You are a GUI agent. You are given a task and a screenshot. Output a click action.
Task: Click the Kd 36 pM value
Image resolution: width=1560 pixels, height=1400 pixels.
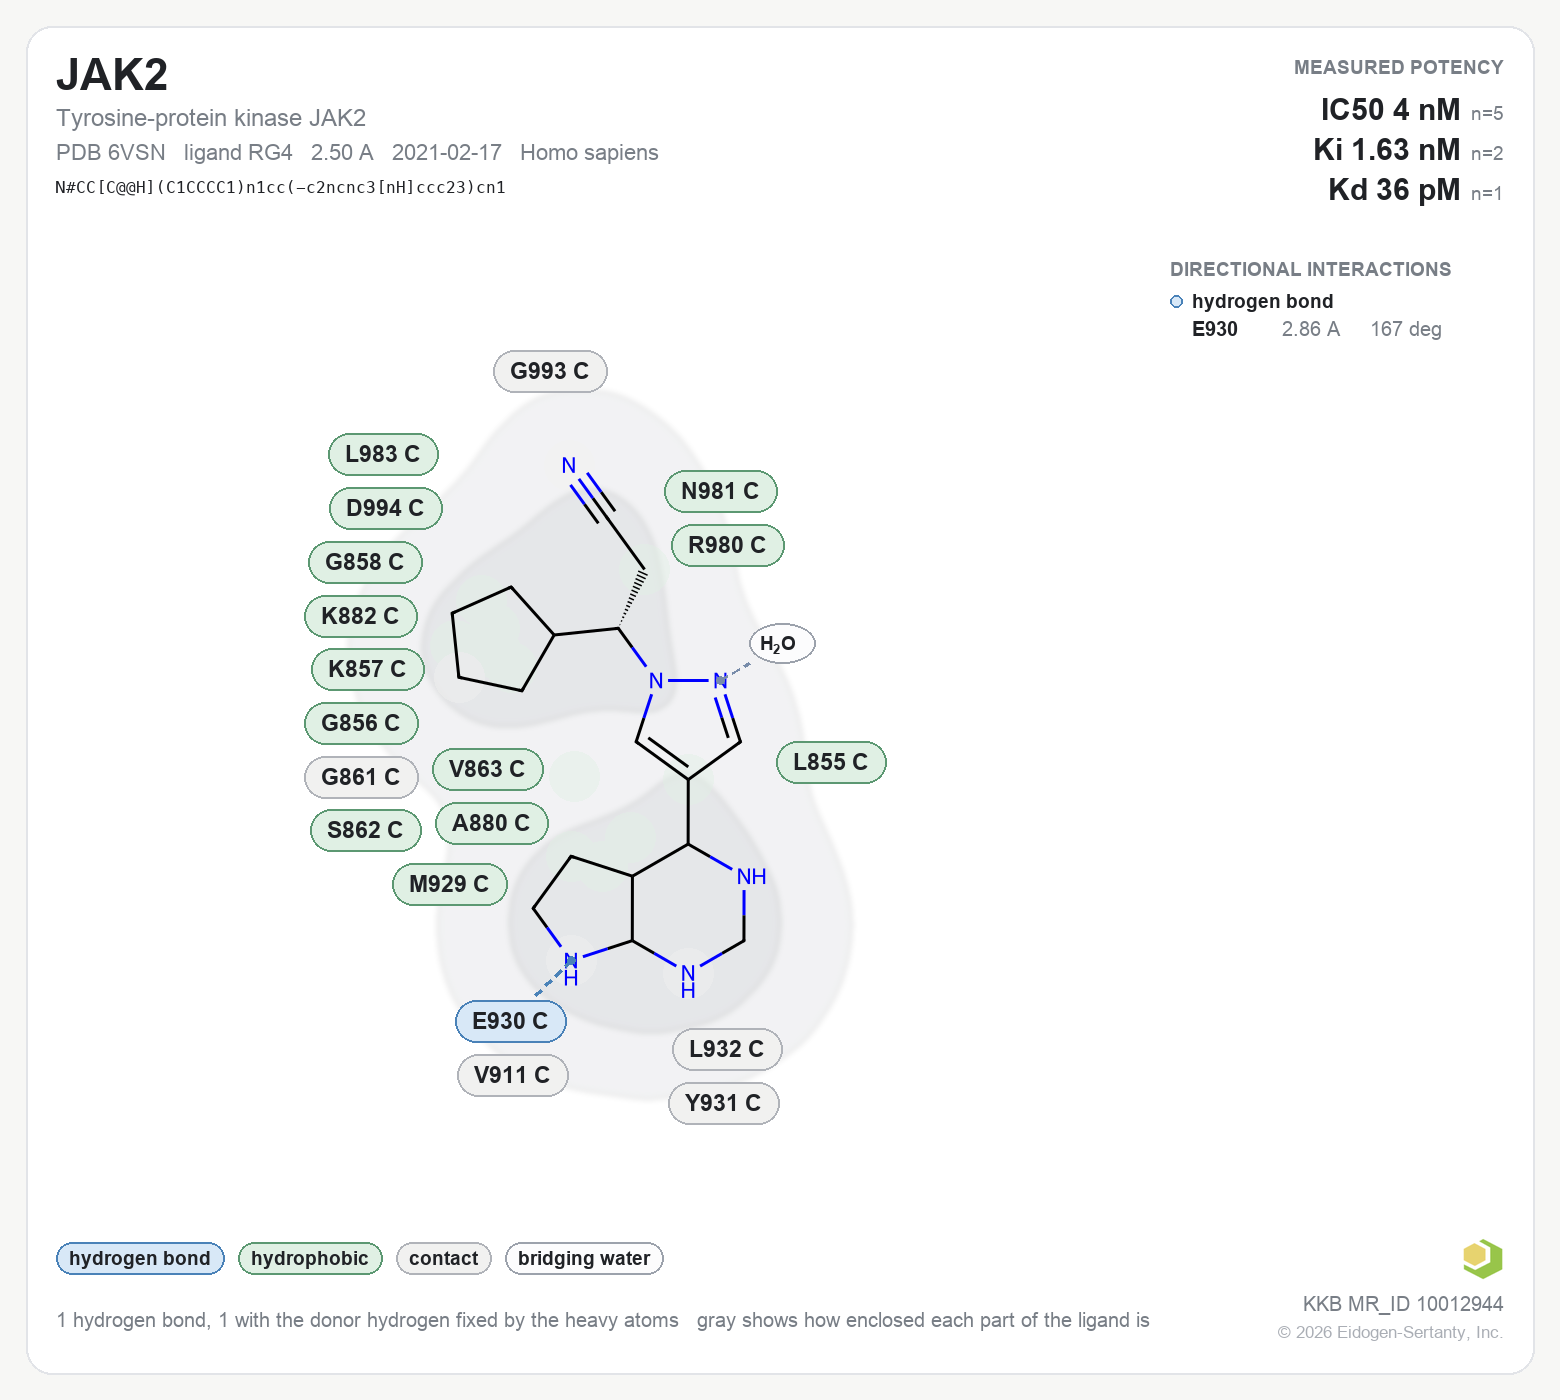pos(1394,189)
